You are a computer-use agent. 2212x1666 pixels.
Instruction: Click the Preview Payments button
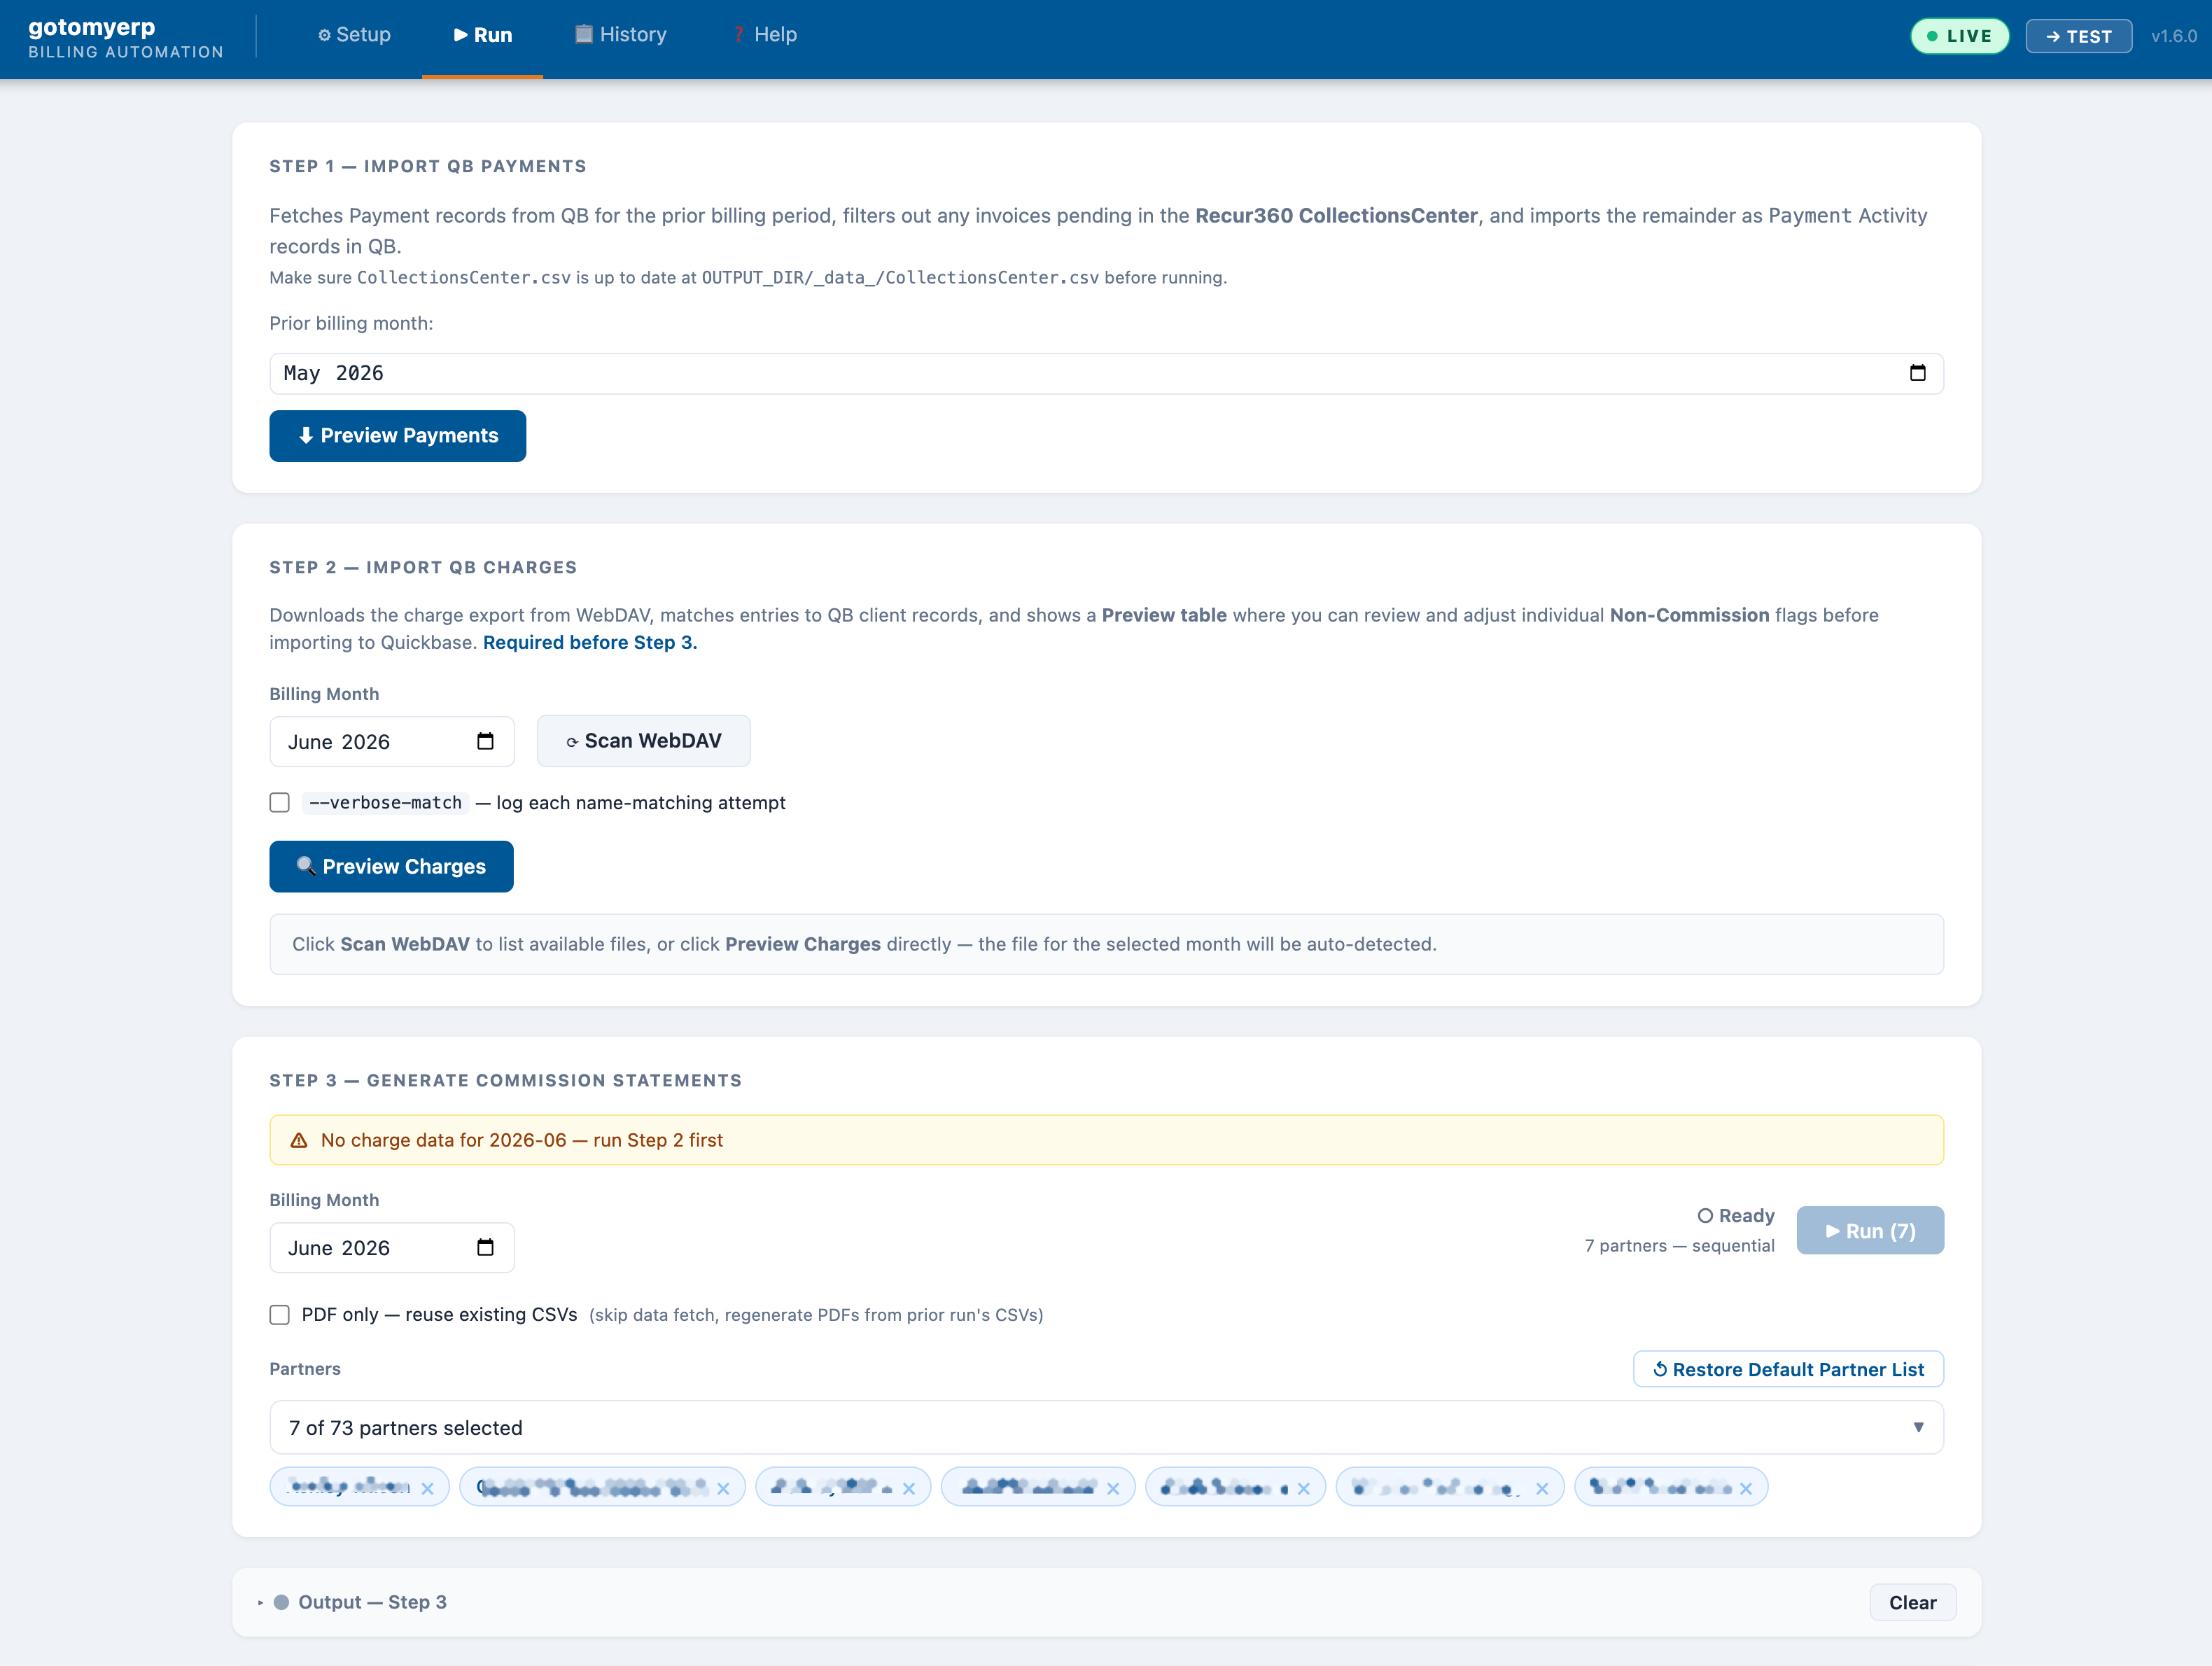pos(397,436)
